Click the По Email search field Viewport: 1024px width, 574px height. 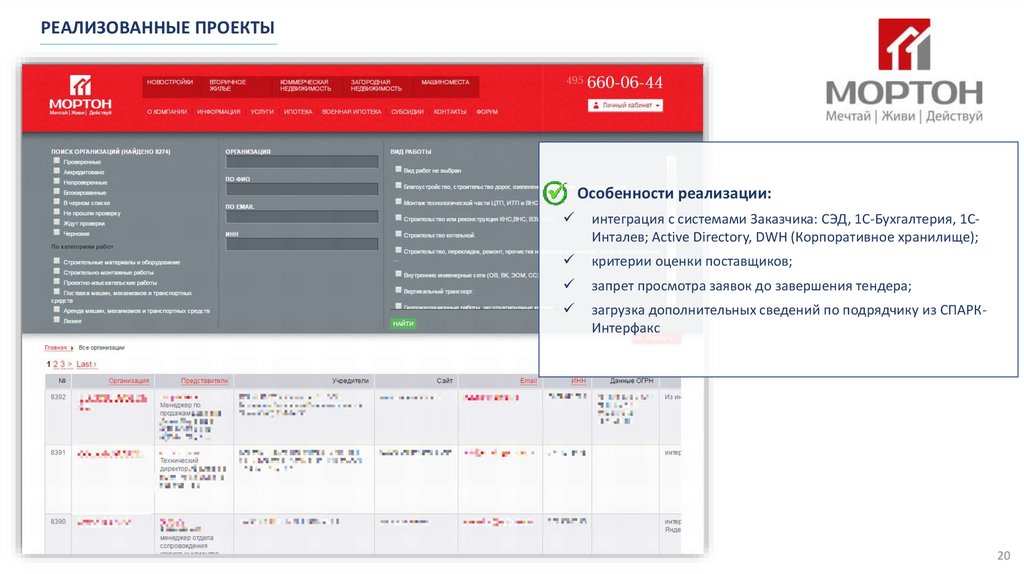[x=302, y=216]
